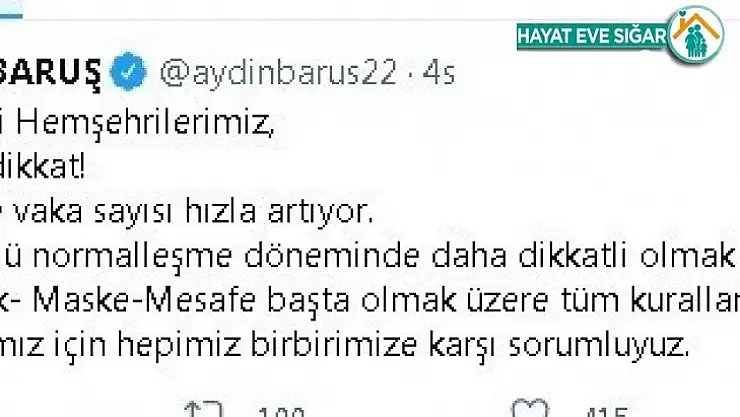Click the house family logo icon
This screenshot has height=417, width=740.
pyautogui.click(x=697, y=36)
